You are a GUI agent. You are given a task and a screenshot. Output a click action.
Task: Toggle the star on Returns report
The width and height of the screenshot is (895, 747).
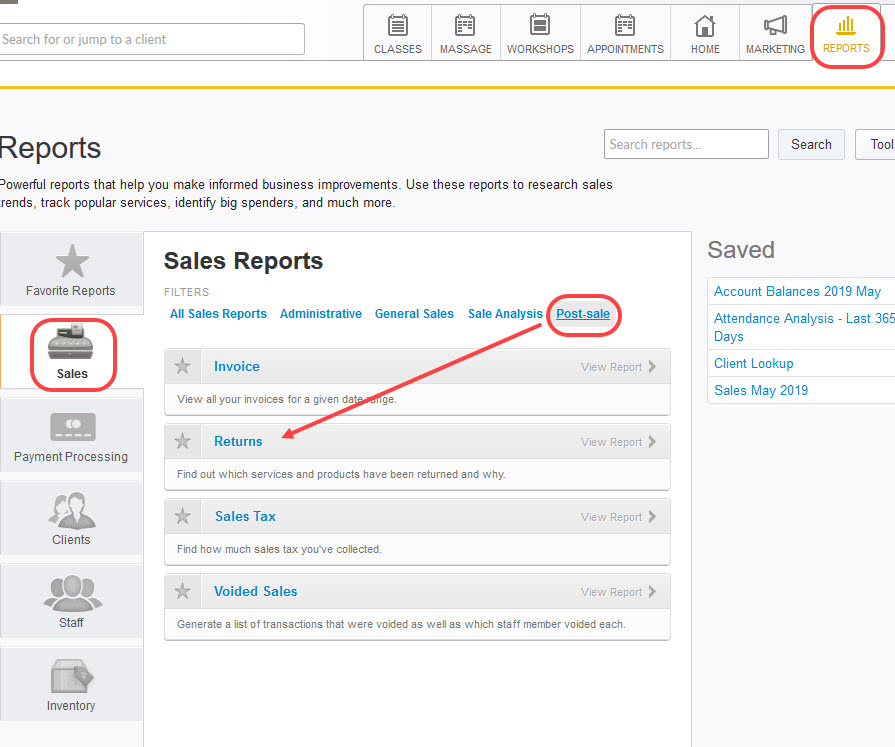tap(183, 441)
